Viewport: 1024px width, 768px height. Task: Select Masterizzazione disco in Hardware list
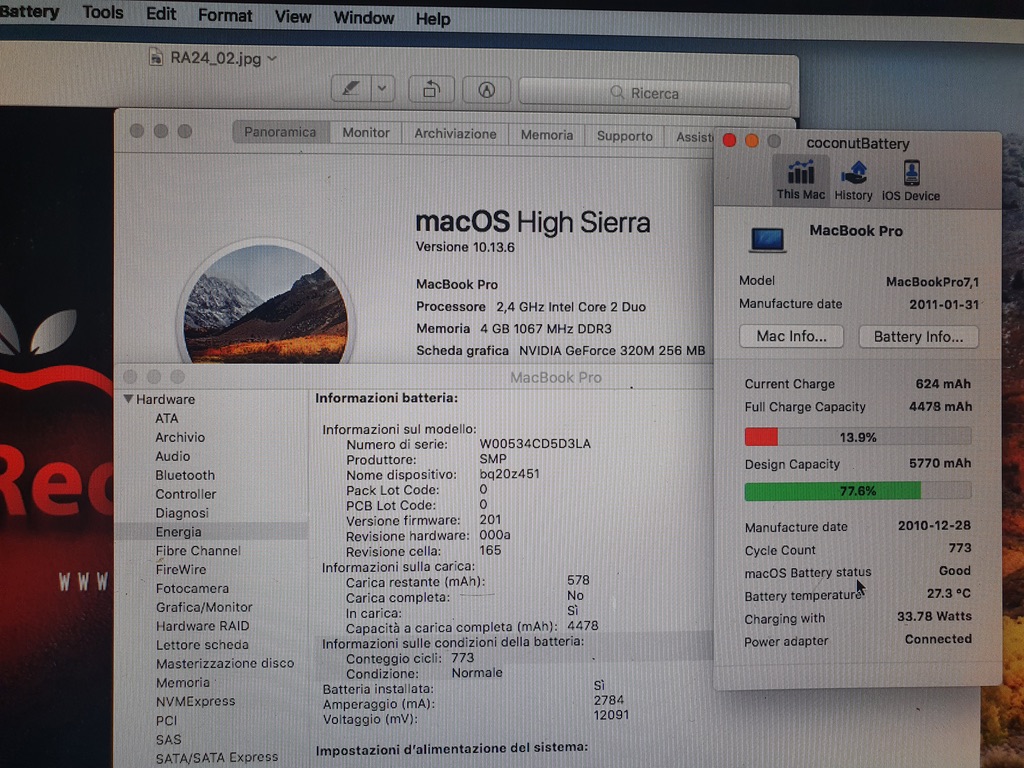tap(225, 663)
